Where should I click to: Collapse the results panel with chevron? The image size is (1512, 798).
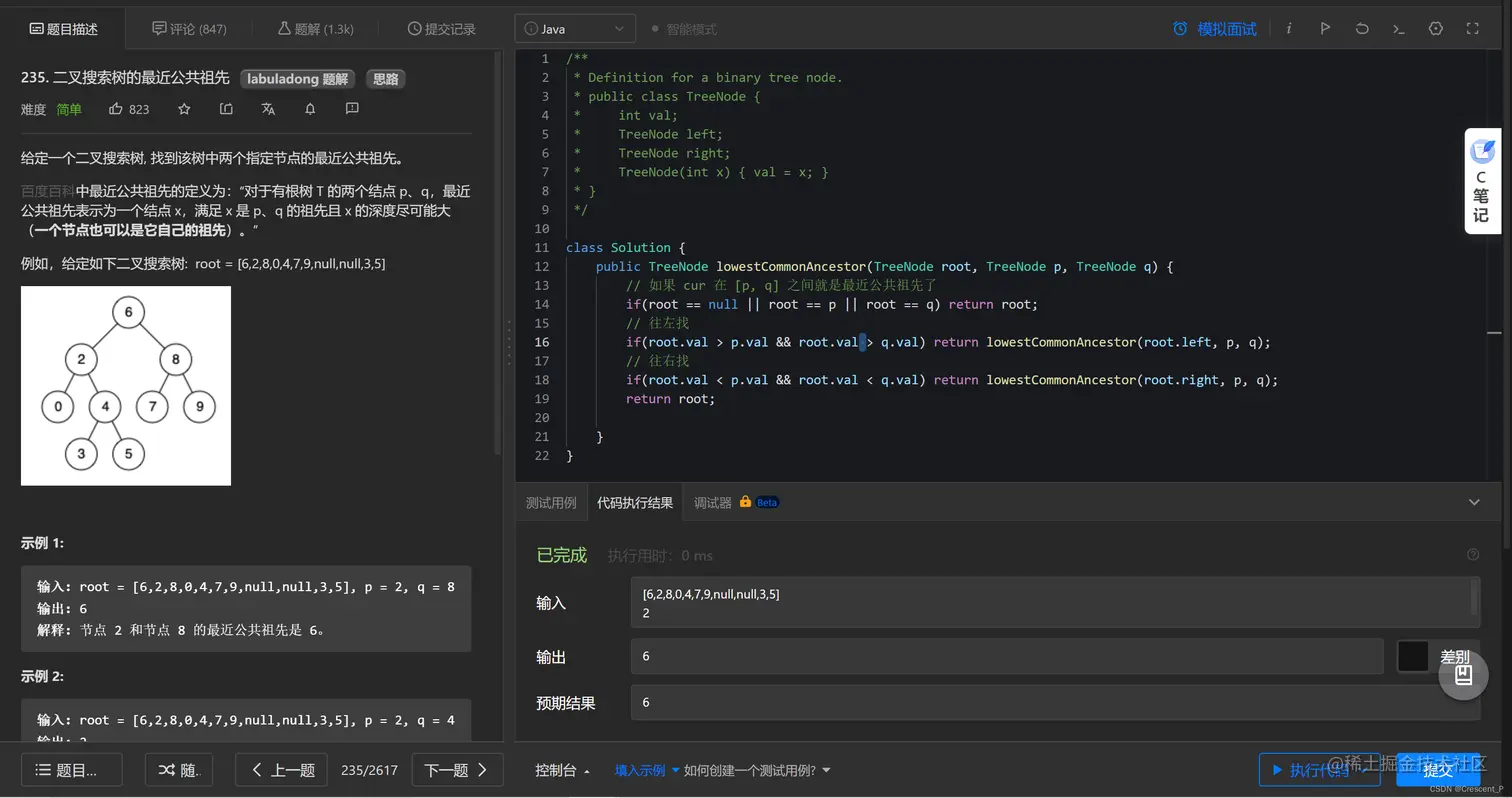click(1474, 502)
